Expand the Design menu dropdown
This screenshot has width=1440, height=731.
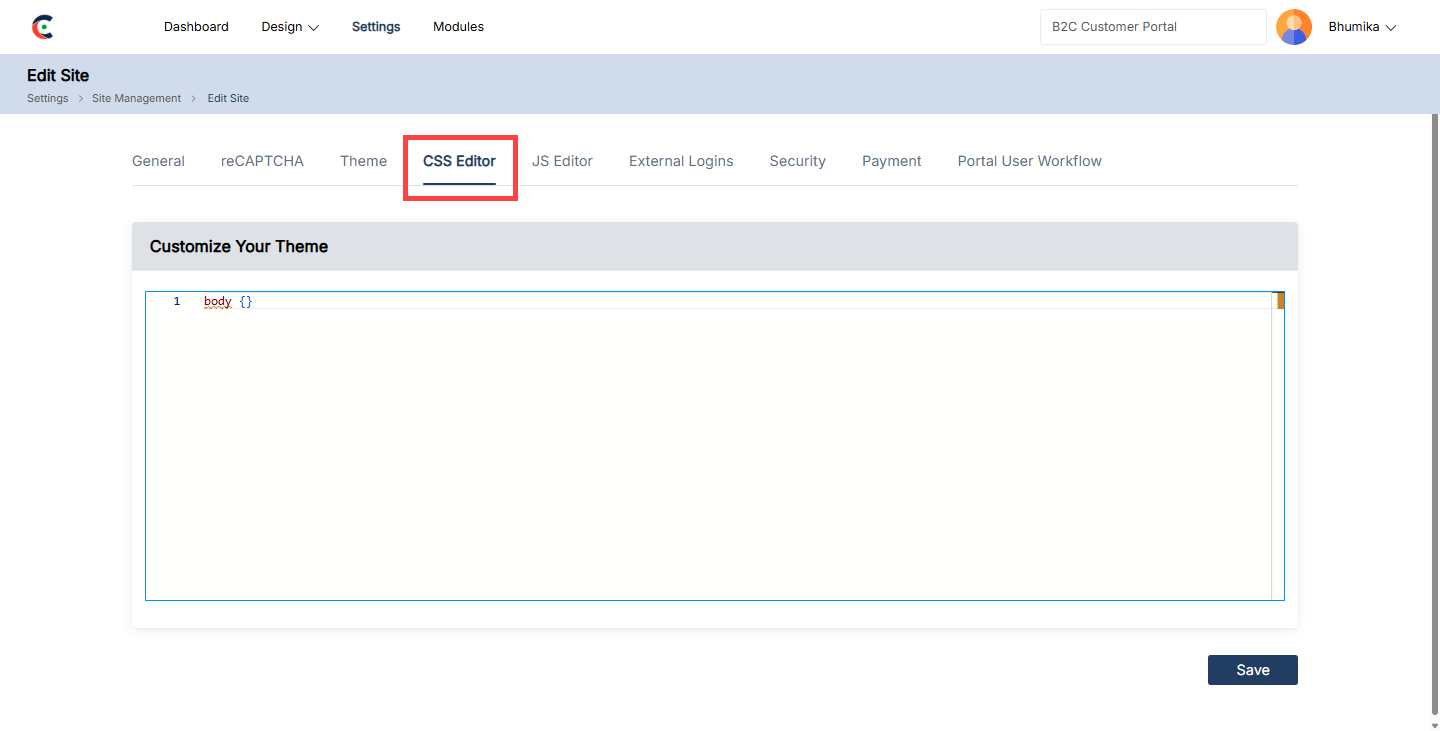click(290, 27)
